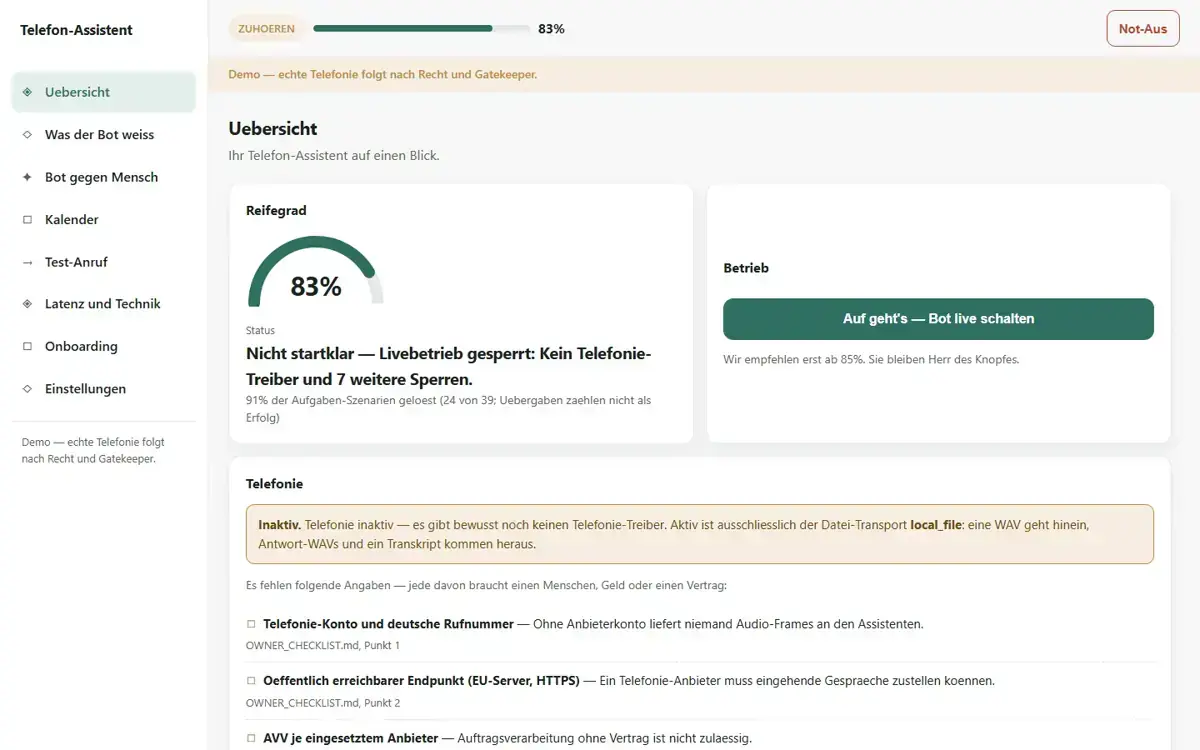1200x750 pixels.
Task: Check Telefonie-Konto und deutsche Rufnummer box
Action: (x=251, y=624)
